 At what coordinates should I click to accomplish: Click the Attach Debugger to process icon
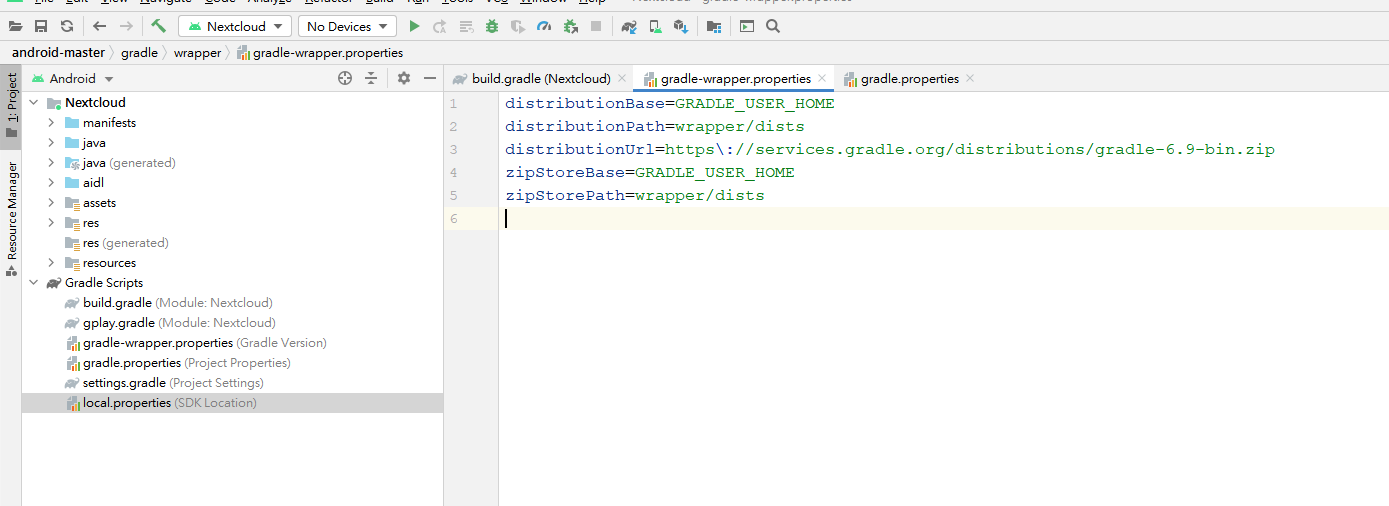click(x=570, y=27)
